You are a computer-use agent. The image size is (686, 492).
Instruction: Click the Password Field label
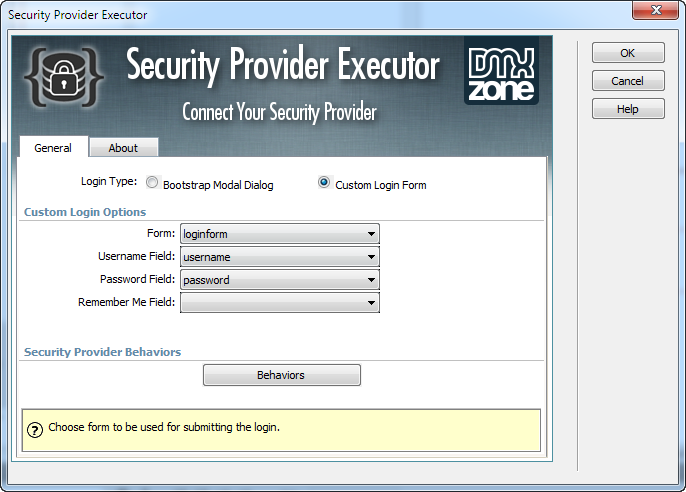coord(137,279)
